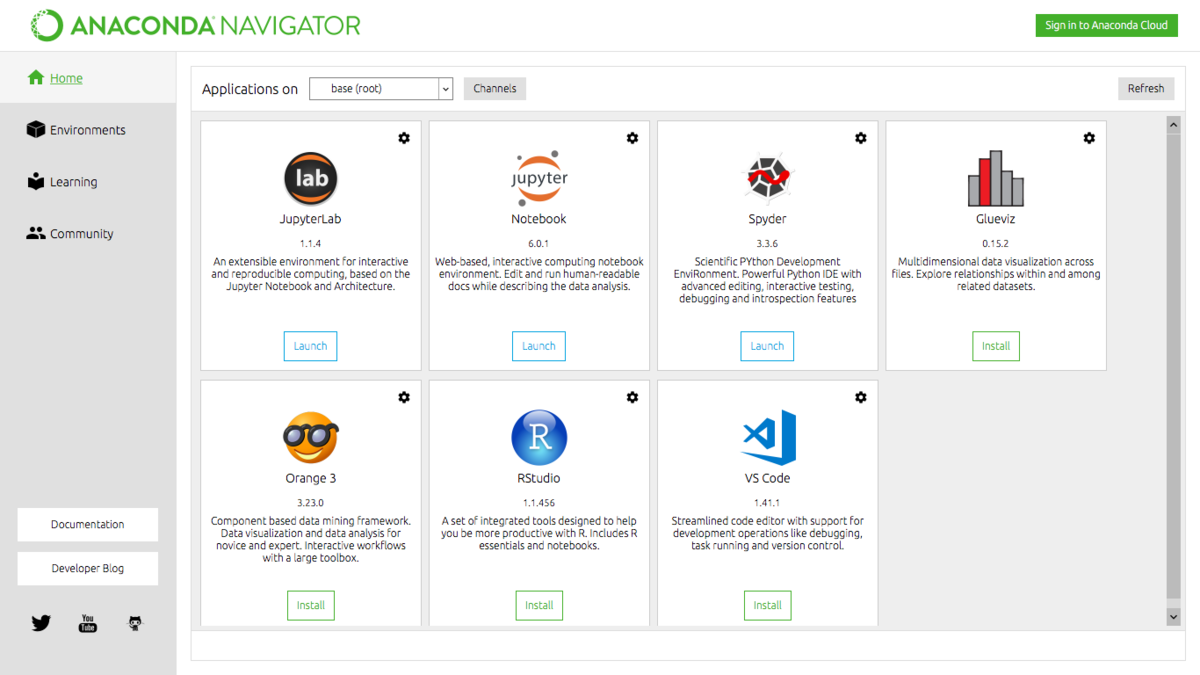Open Spyder settings gear
Viewport: 1200px width, 675px height.
[861, 138]
